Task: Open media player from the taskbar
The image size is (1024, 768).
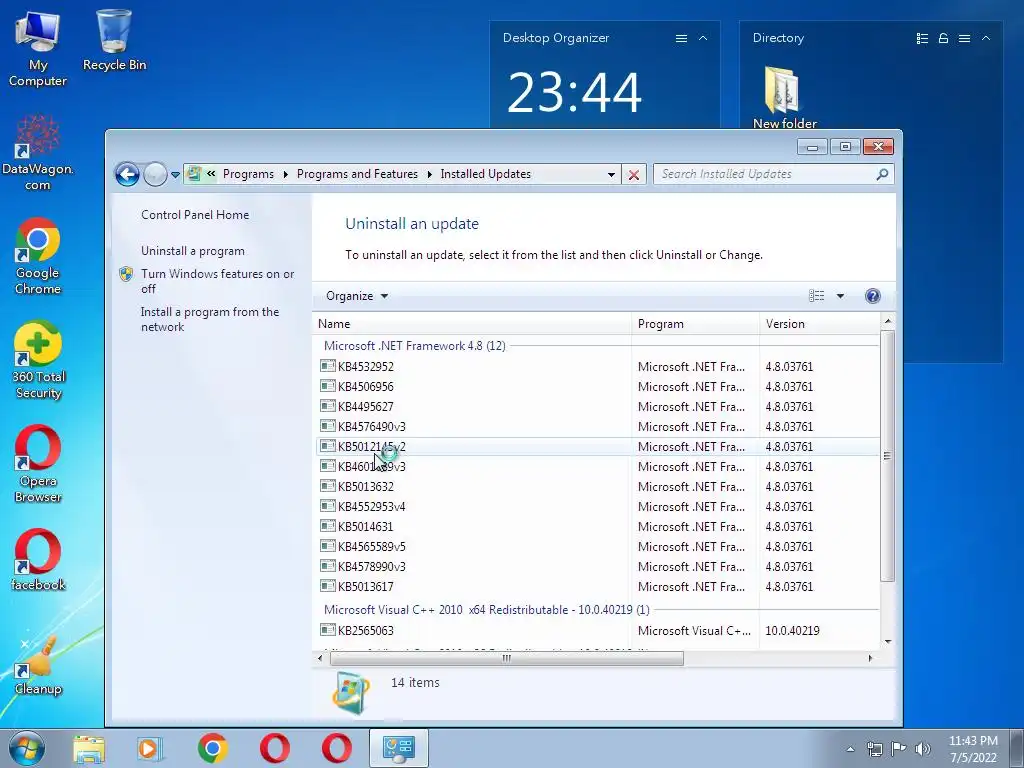Action: tap(150, 748)
